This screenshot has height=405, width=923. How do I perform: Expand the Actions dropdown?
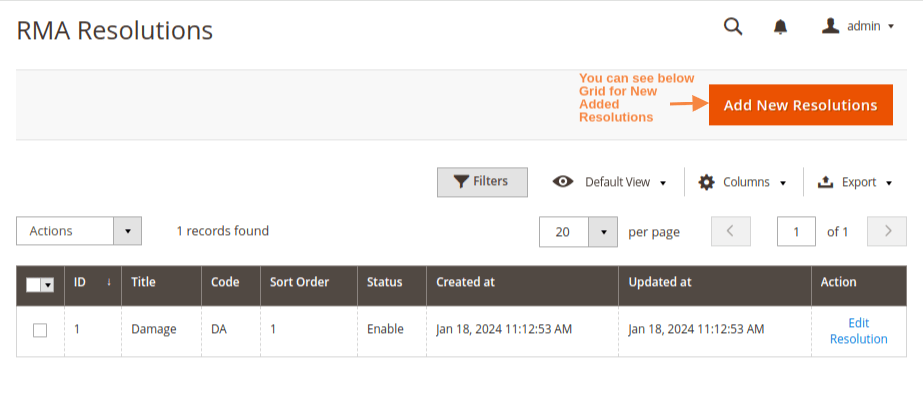[x=127, y=231]
